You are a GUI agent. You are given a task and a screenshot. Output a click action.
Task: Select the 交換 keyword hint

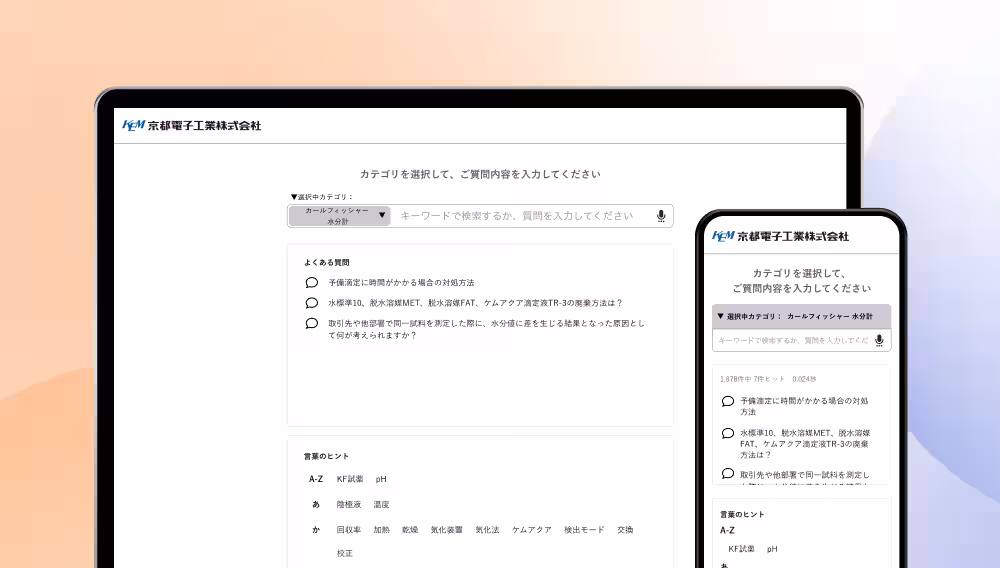(x=625, y=530)
